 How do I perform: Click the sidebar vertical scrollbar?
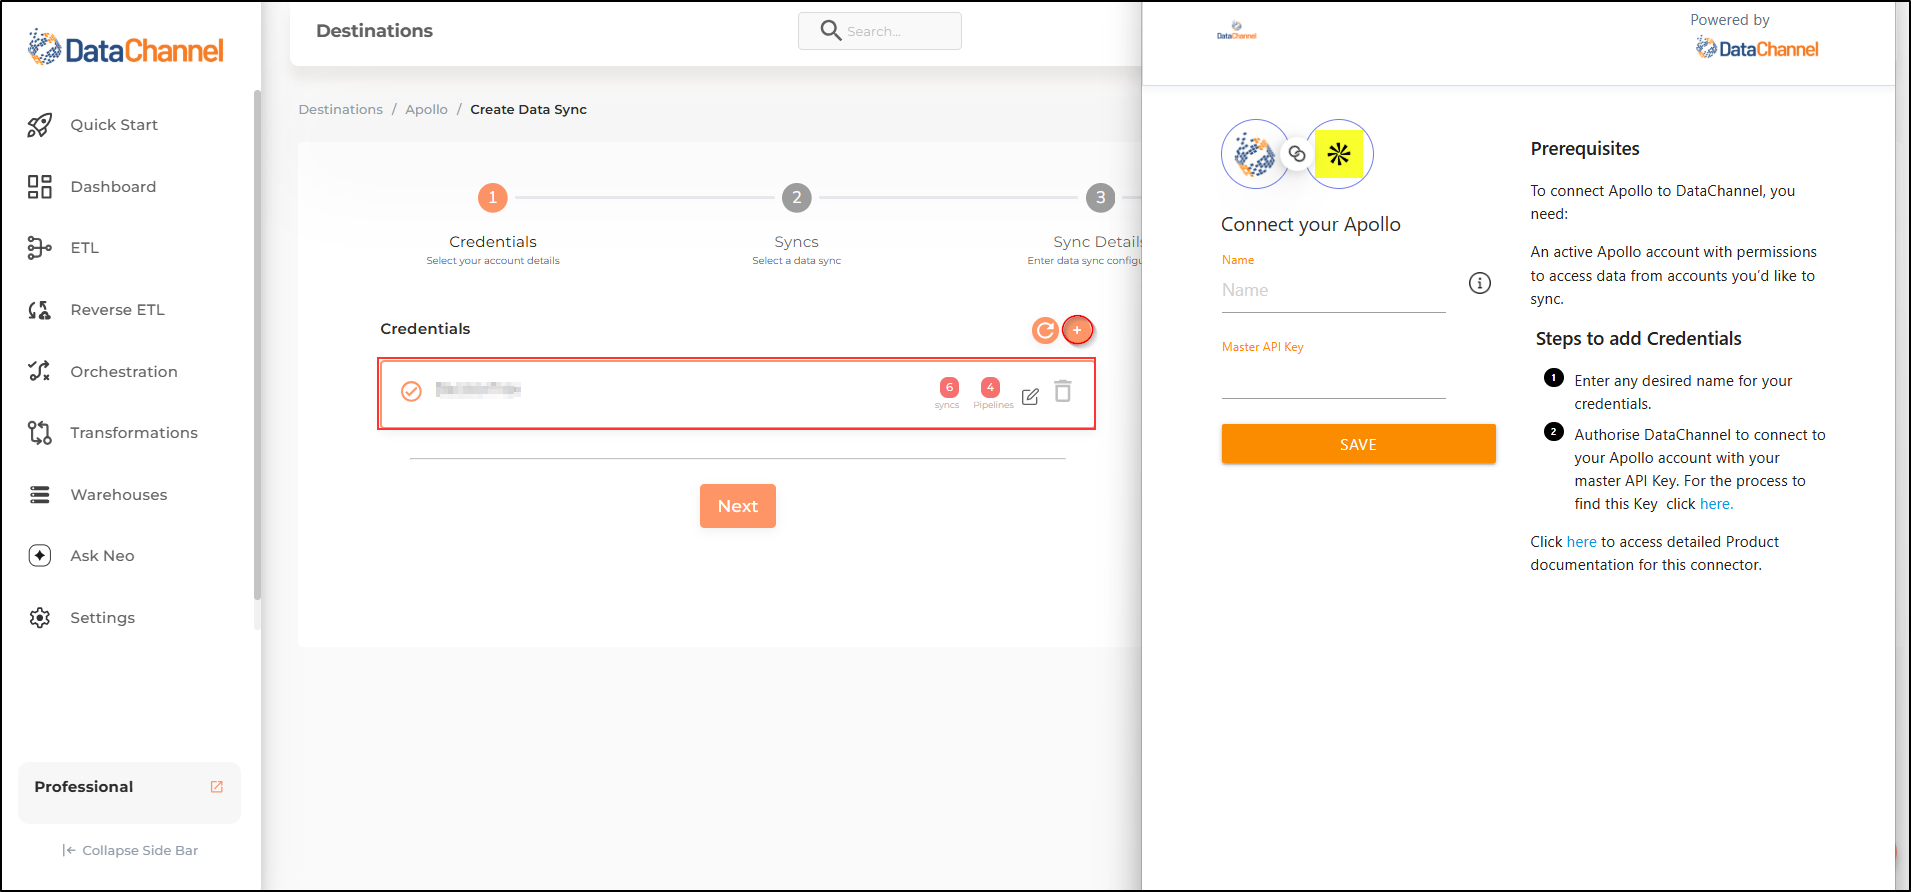257,345
